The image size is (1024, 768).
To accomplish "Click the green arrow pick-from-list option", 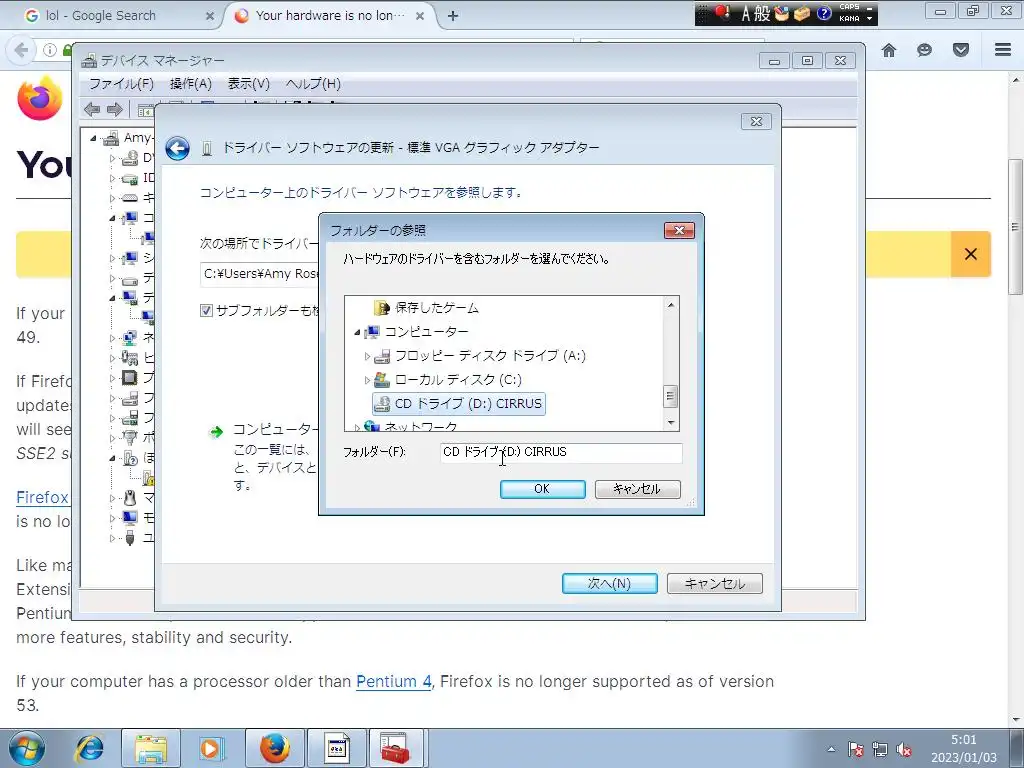I will 216,432.
